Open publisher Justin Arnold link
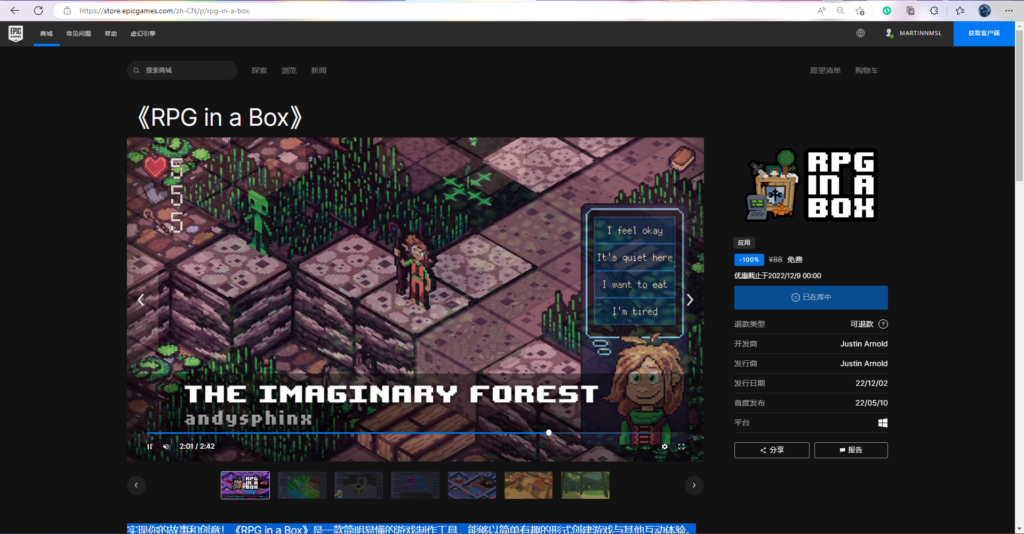This screenshot has height=534, width=1024. click(x=863, y=364)
